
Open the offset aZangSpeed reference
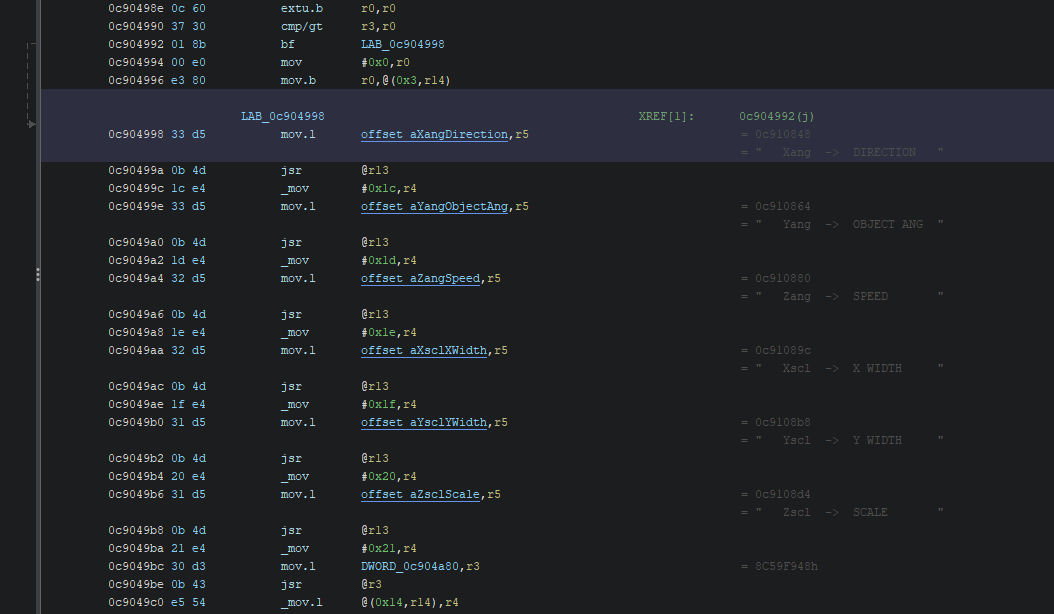[420, 279]
